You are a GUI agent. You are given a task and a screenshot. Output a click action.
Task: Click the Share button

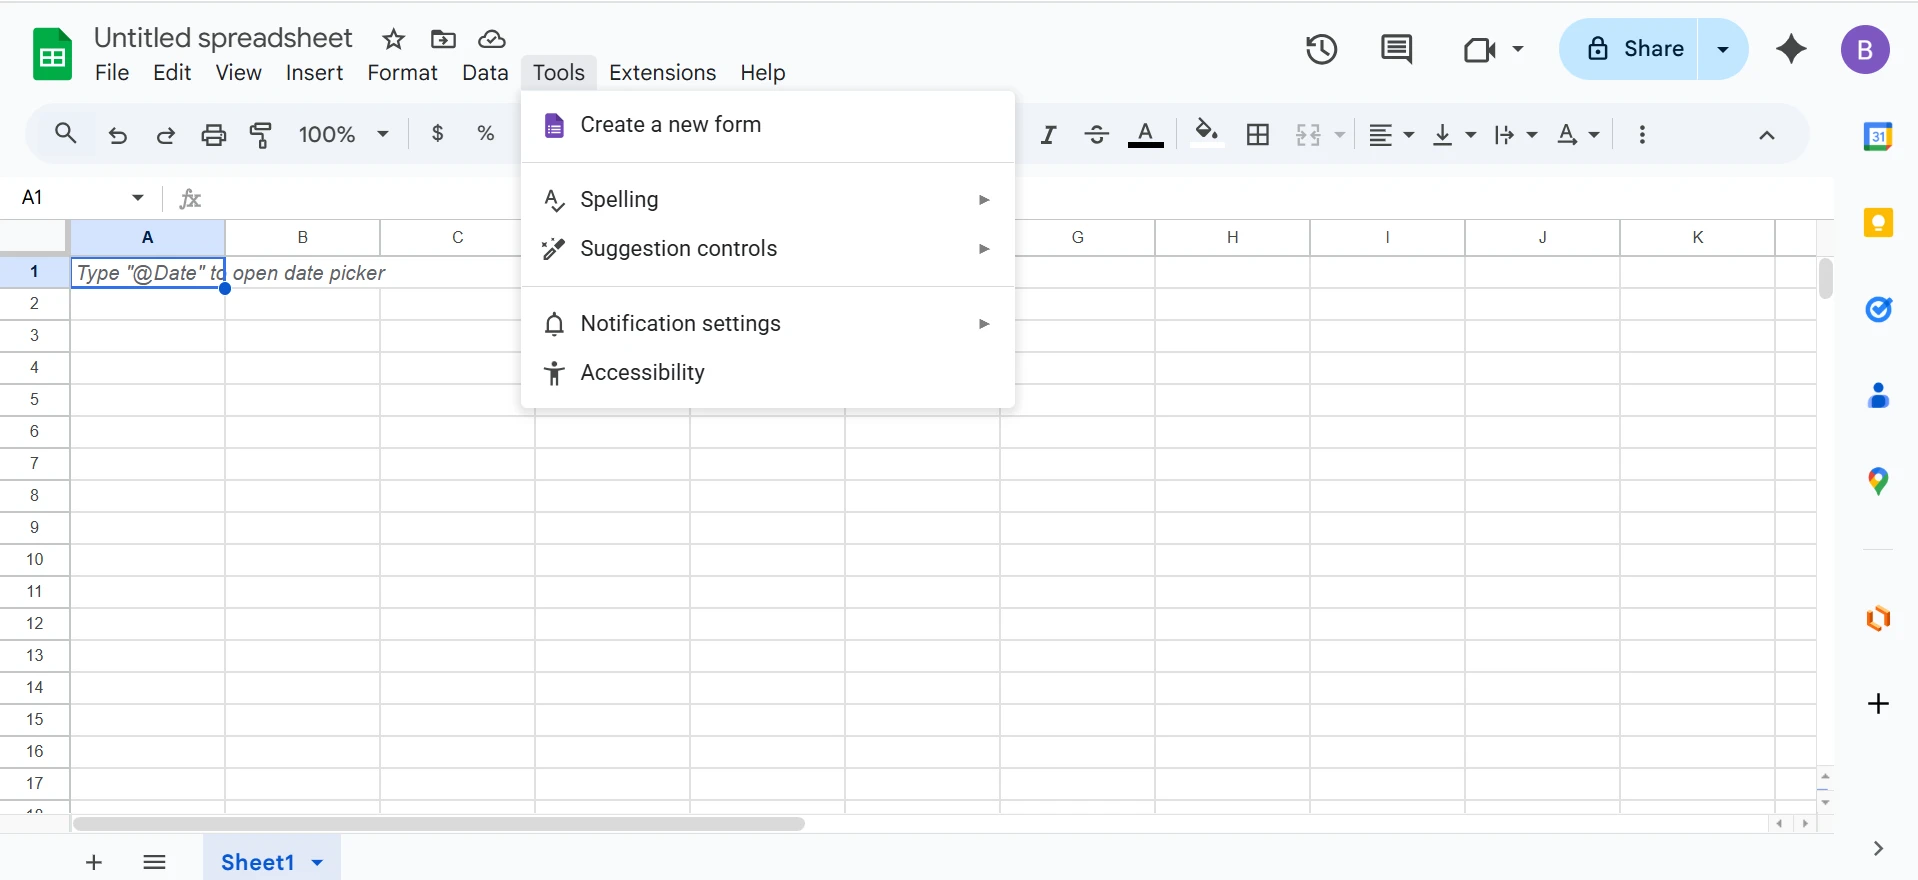1635,49
